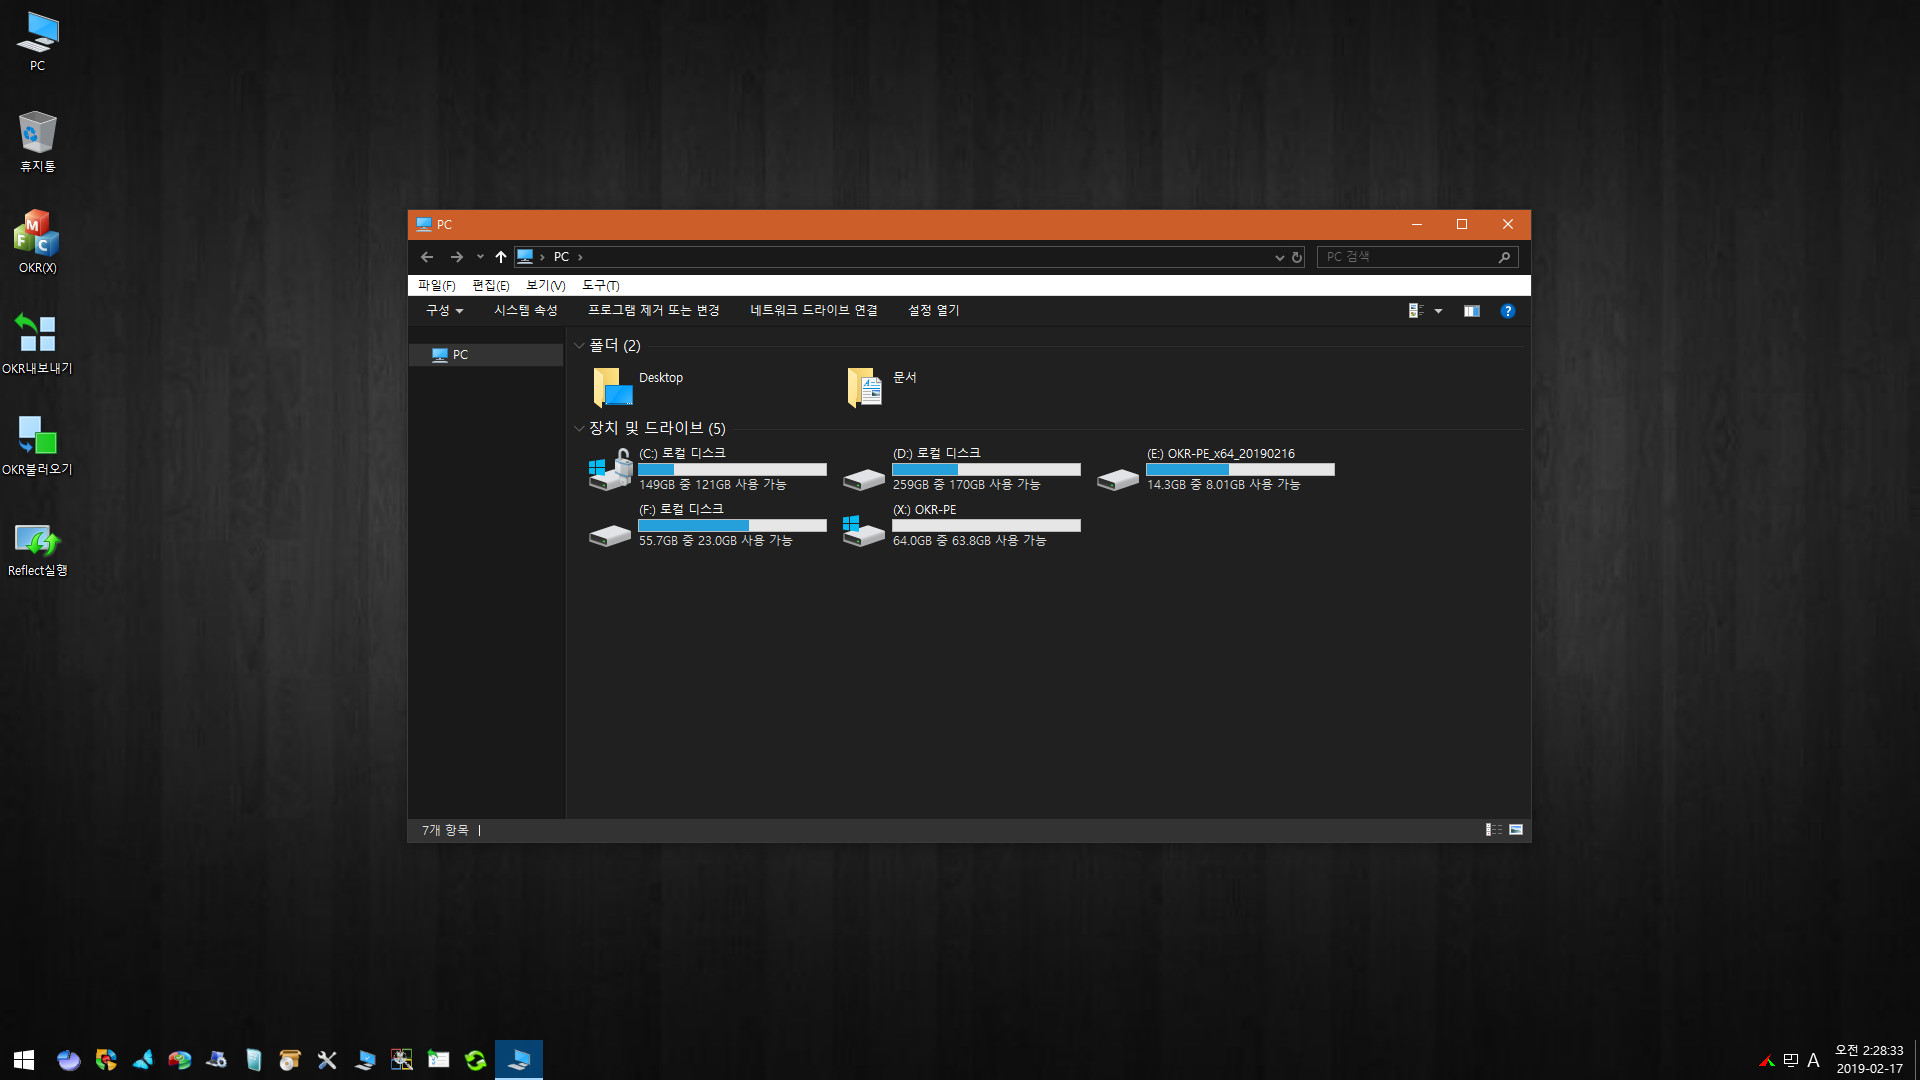Screen dimensions: 1920x1080
Task: Click "14.3GB 중 8.01GB 사용 가능" text
Action: pyautogui.click(x=1223, y=485)
